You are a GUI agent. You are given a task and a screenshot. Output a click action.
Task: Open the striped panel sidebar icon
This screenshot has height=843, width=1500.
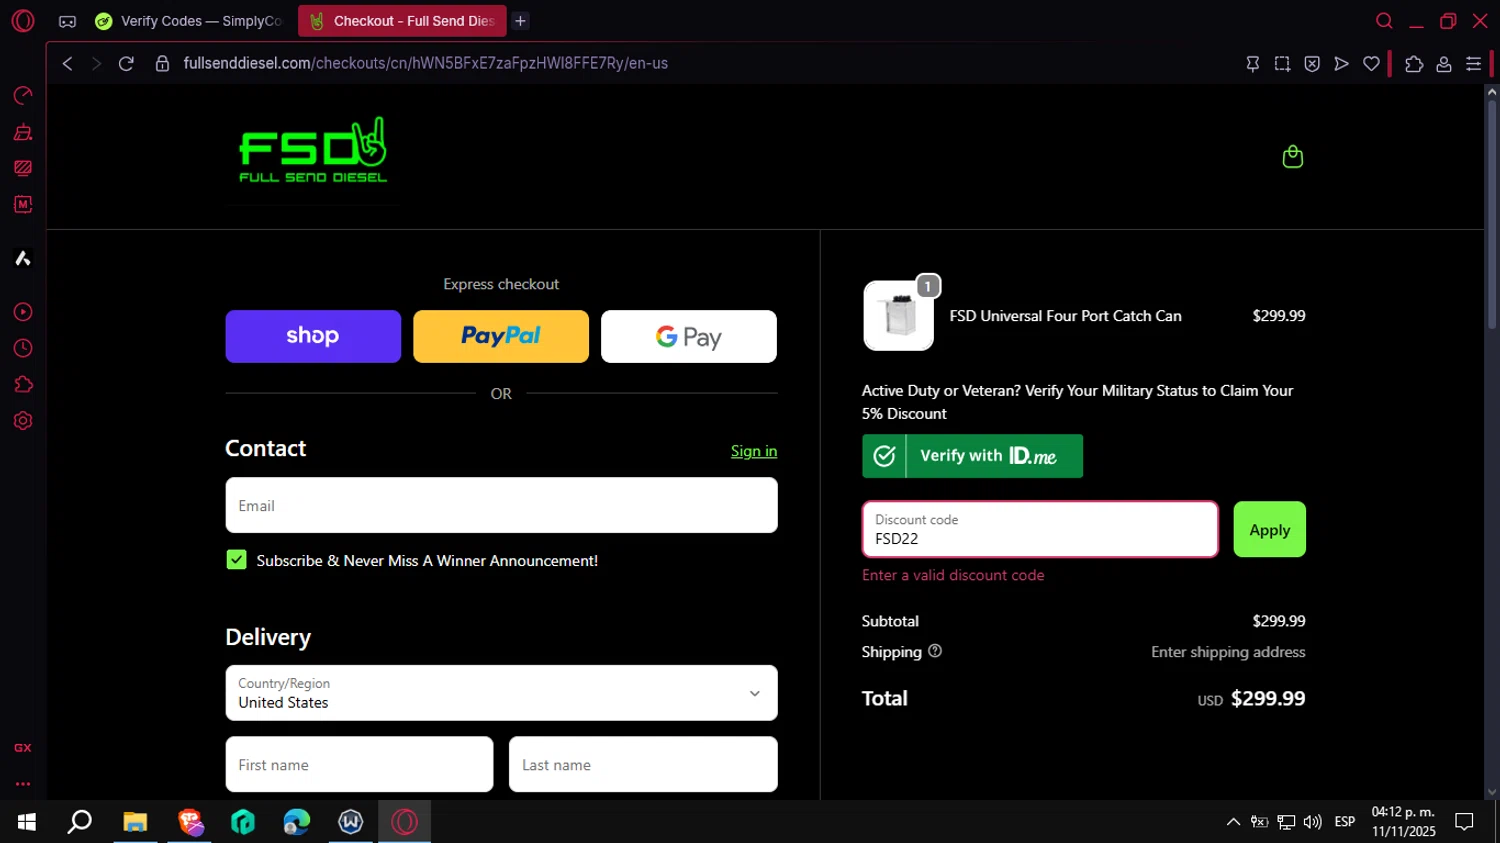click(23, 168)
